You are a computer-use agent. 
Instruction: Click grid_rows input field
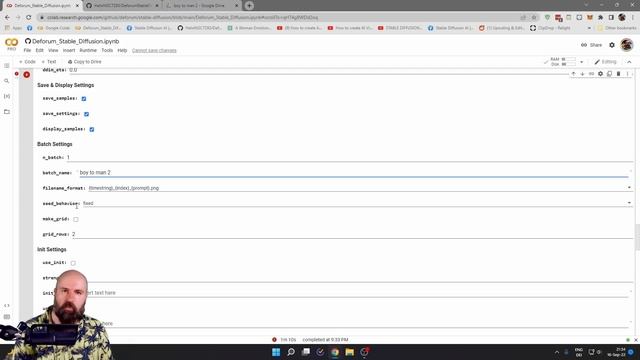click(x=352, y=234)
